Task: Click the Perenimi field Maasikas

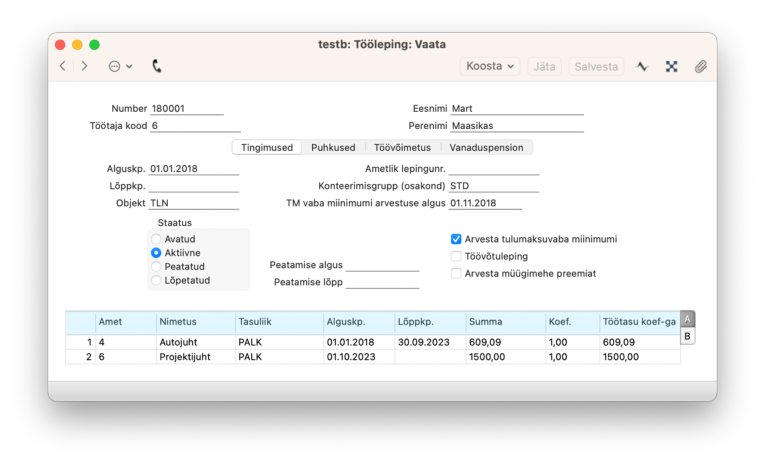Action: tap(517, 126)
